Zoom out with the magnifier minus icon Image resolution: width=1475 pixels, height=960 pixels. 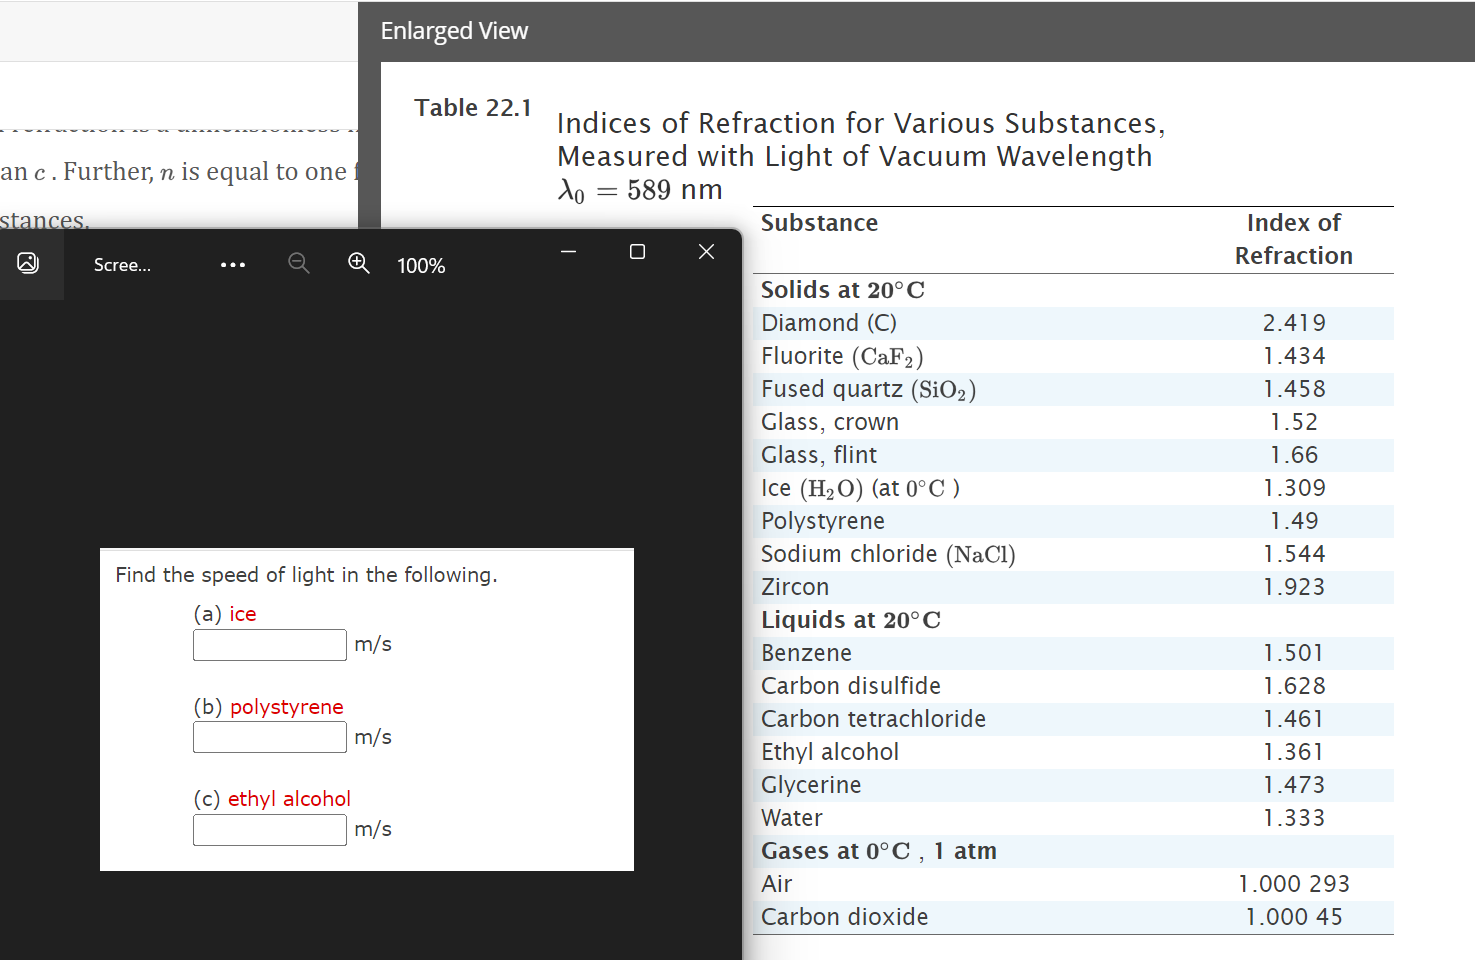coord(297,263)
